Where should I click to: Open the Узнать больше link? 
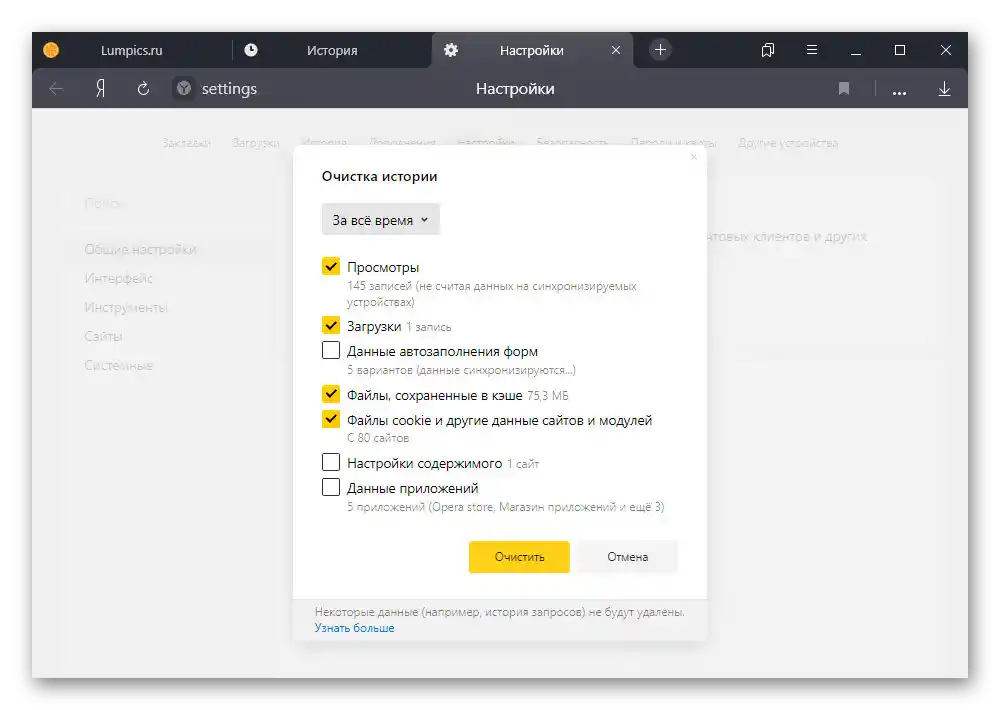[x=355, y=628]
